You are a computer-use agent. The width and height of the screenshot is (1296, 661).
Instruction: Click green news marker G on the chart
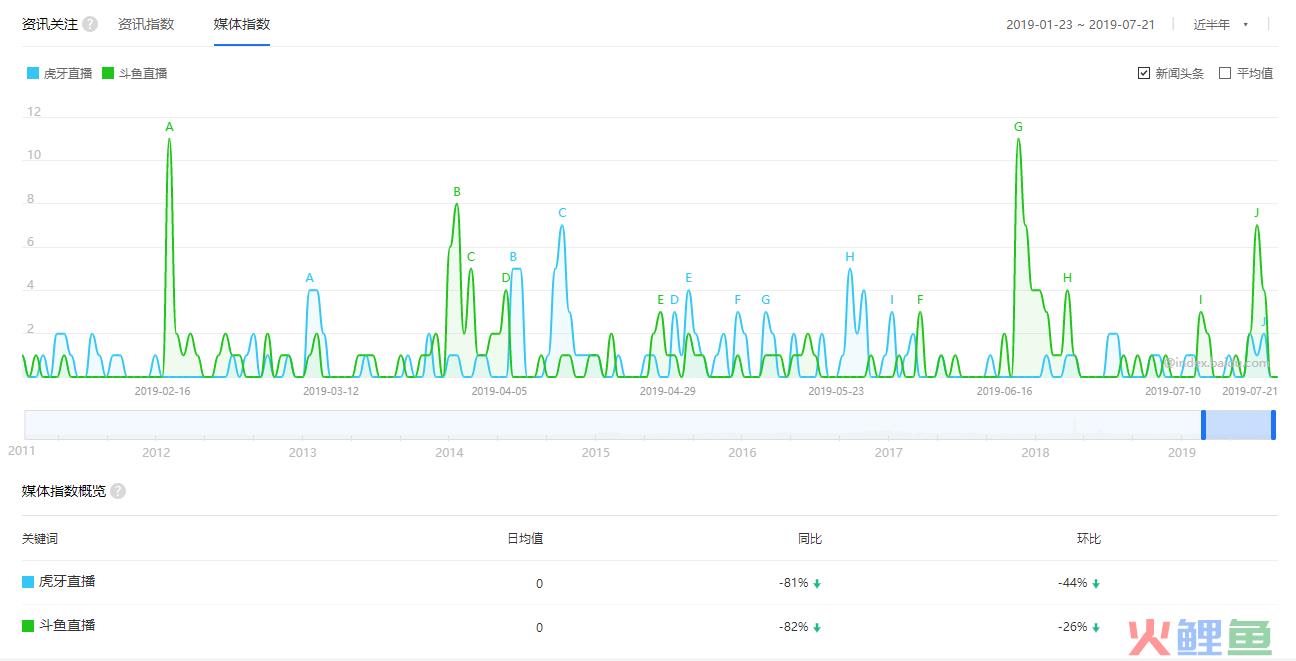(1018, 127)
